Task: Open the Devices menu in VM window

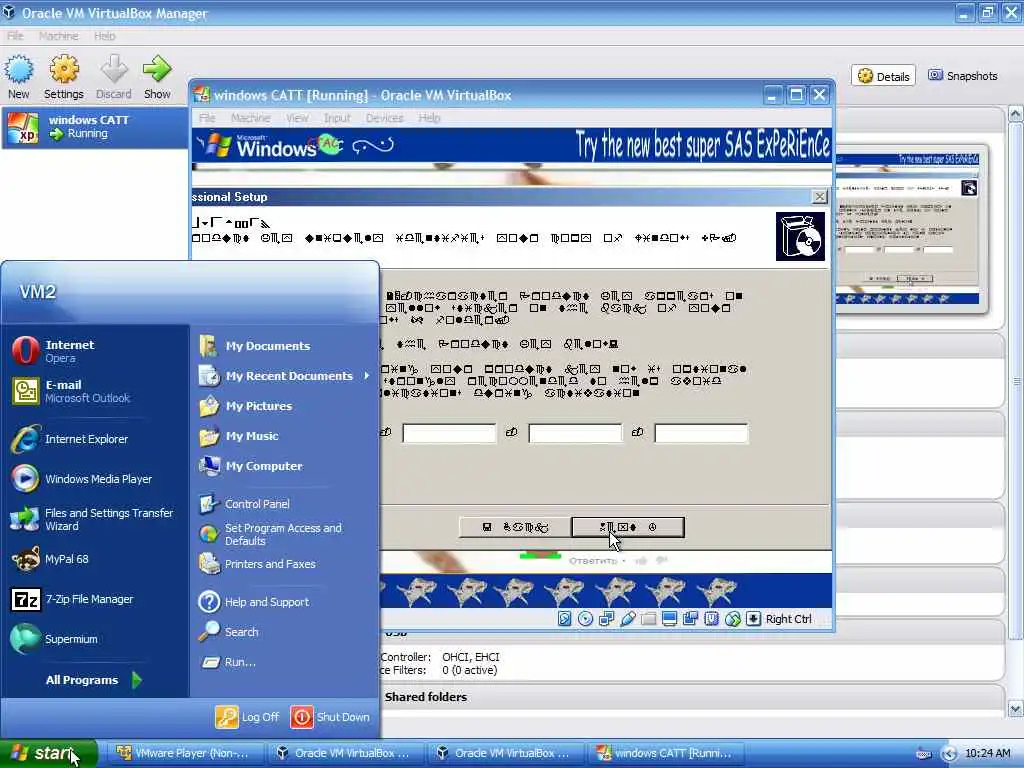Action: pyautogui.click(x=384, y=118)
